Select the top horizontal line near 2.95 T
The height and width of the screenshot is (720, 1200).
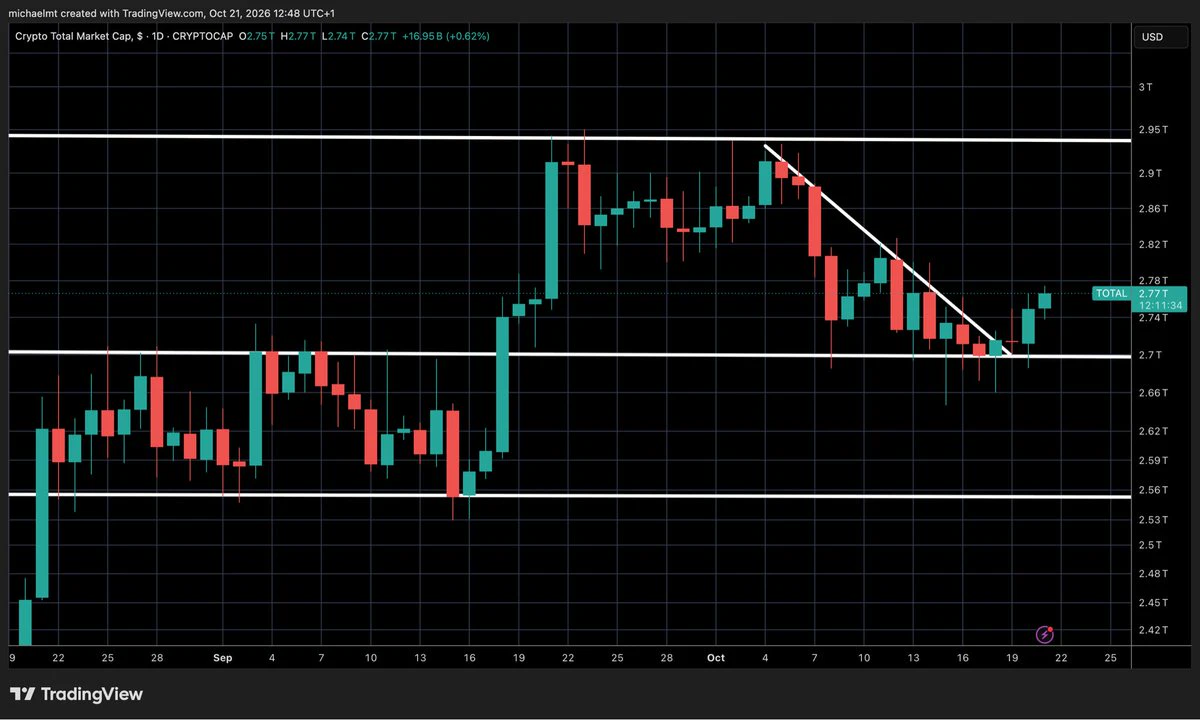(x=570, y=138)
